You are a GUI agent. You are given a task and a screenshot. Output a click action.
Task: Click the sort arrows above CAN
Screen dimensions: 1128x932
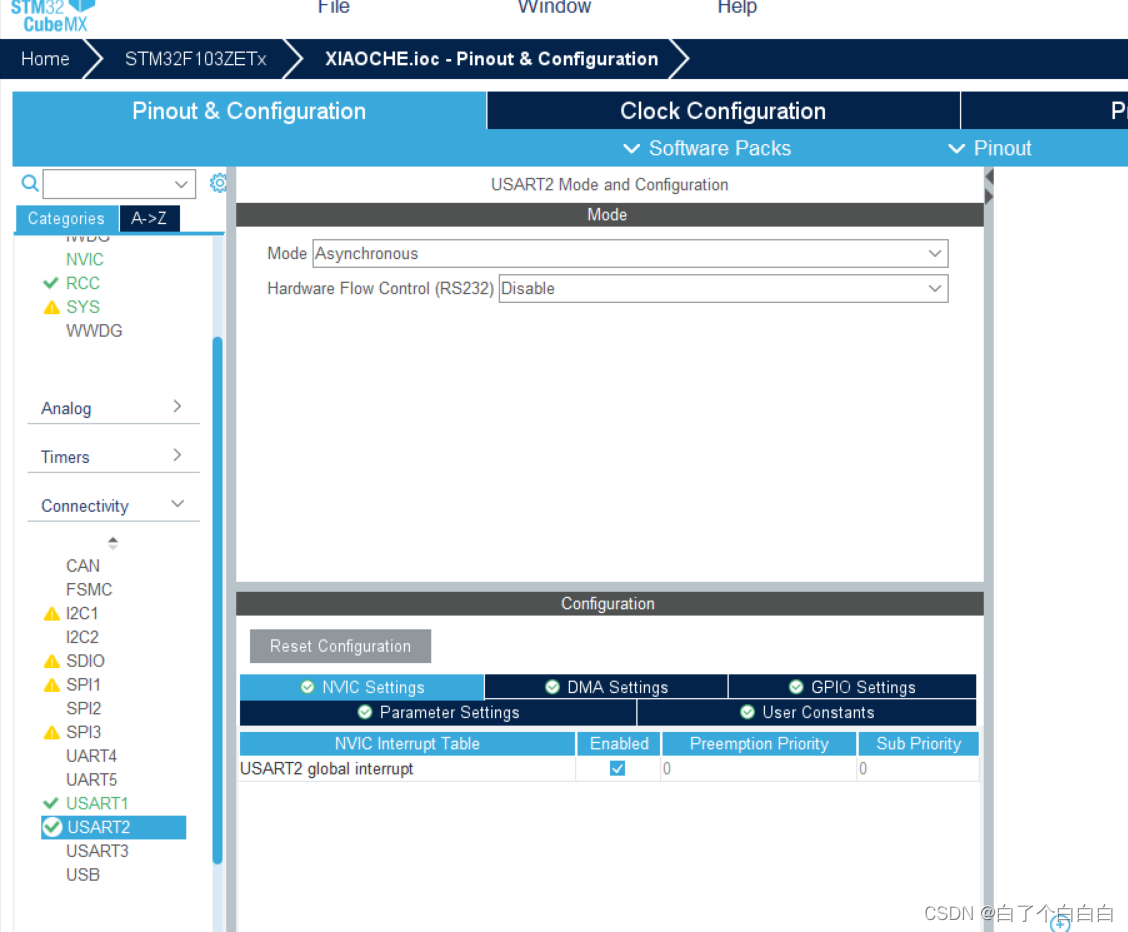[x=113, y=543]
